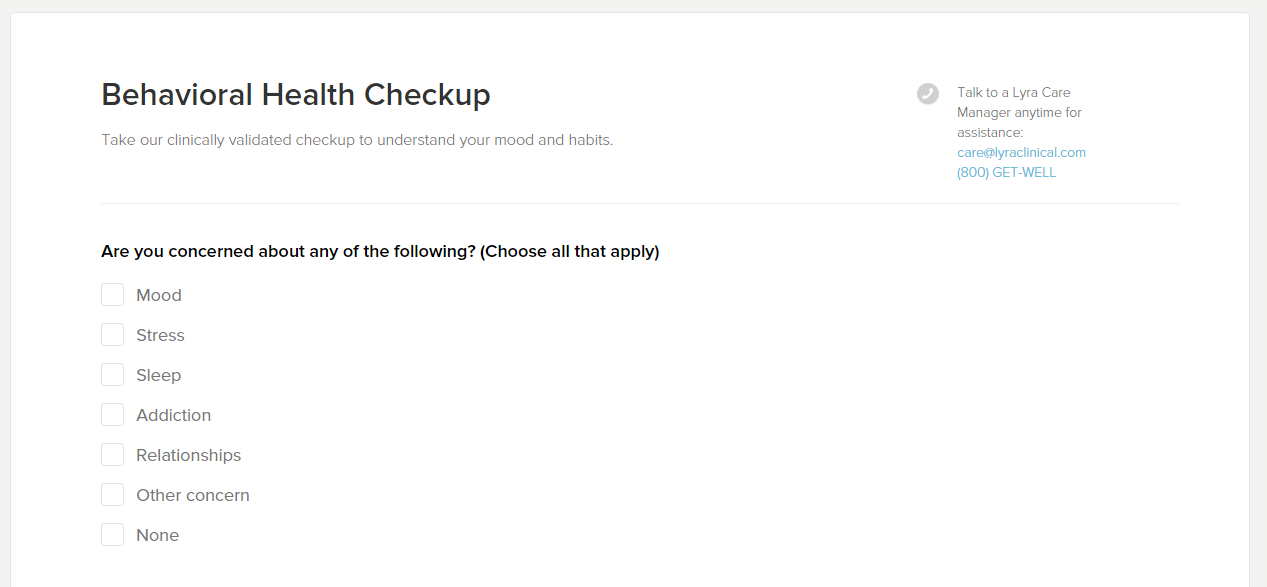Tick the Other concern checkbox
The image size is (1267, 587).
(113, 495)
